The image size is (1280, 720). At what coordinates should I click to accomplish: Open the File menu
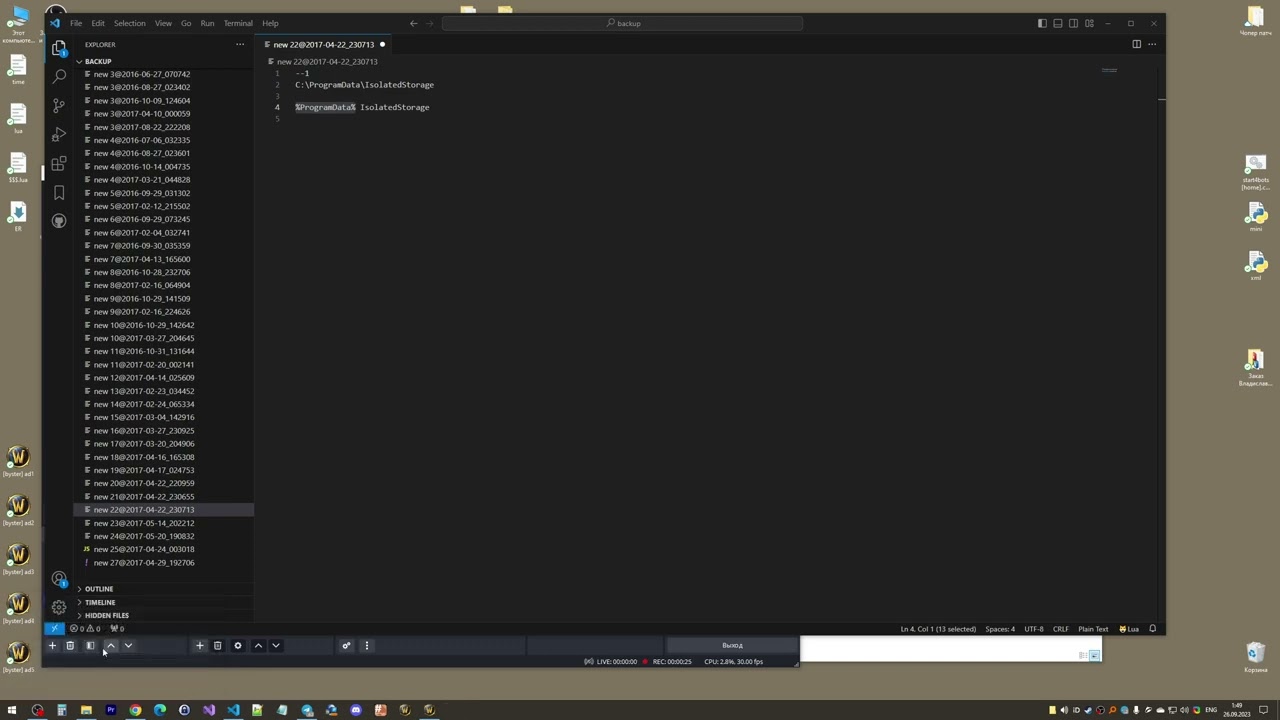click(76, 23)
